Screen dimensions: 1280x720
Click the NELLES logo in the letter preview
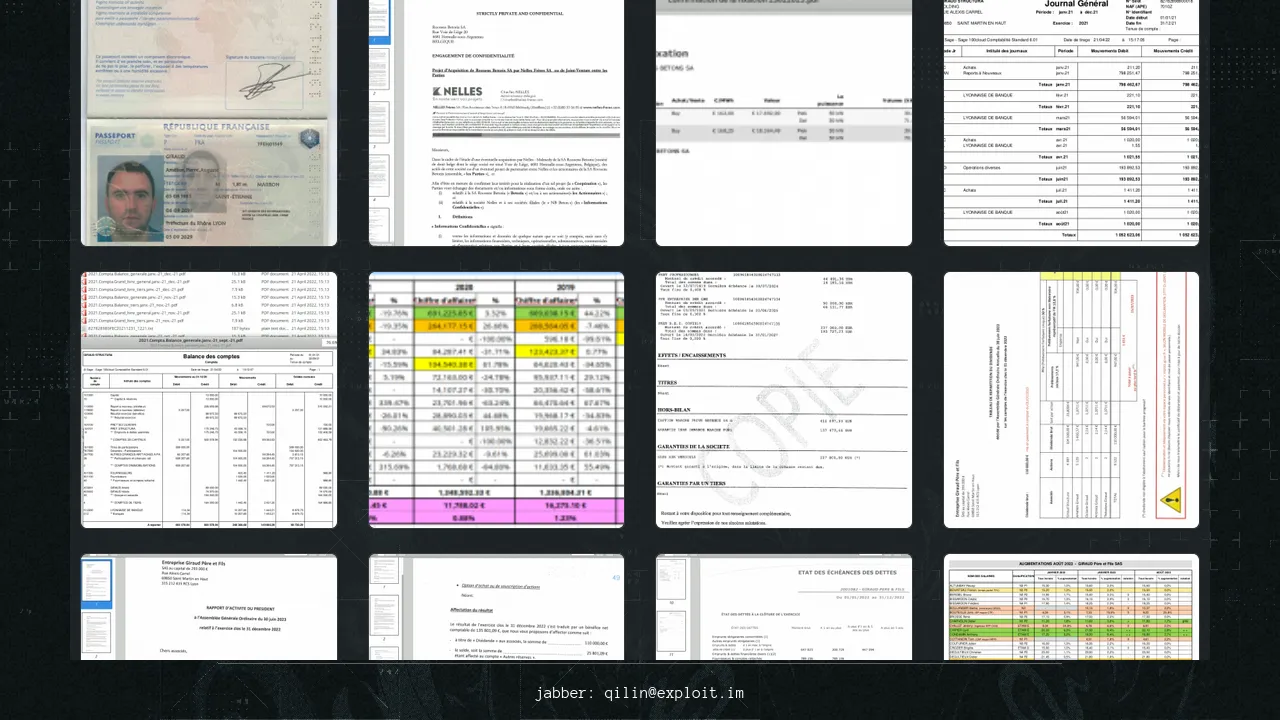[x=457, y=92]
